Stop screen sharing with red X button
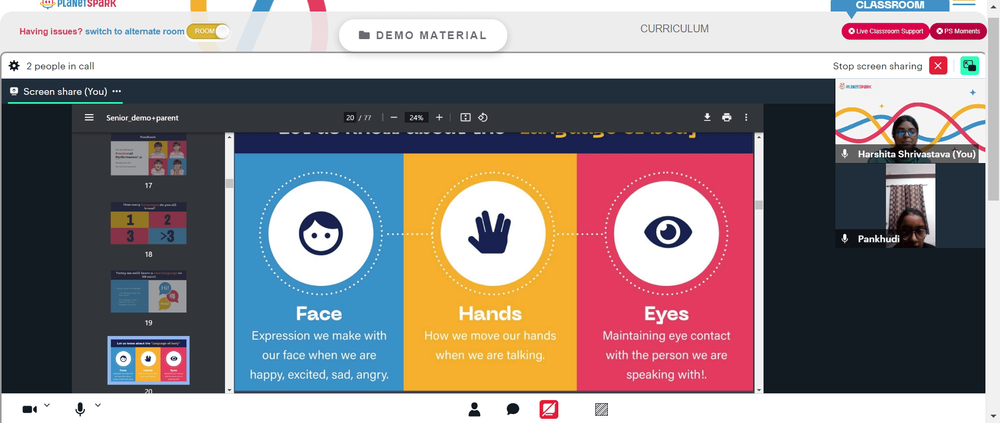Image resolution: width=1000 pixels, height=423 pixels. (x=938, y=66)
